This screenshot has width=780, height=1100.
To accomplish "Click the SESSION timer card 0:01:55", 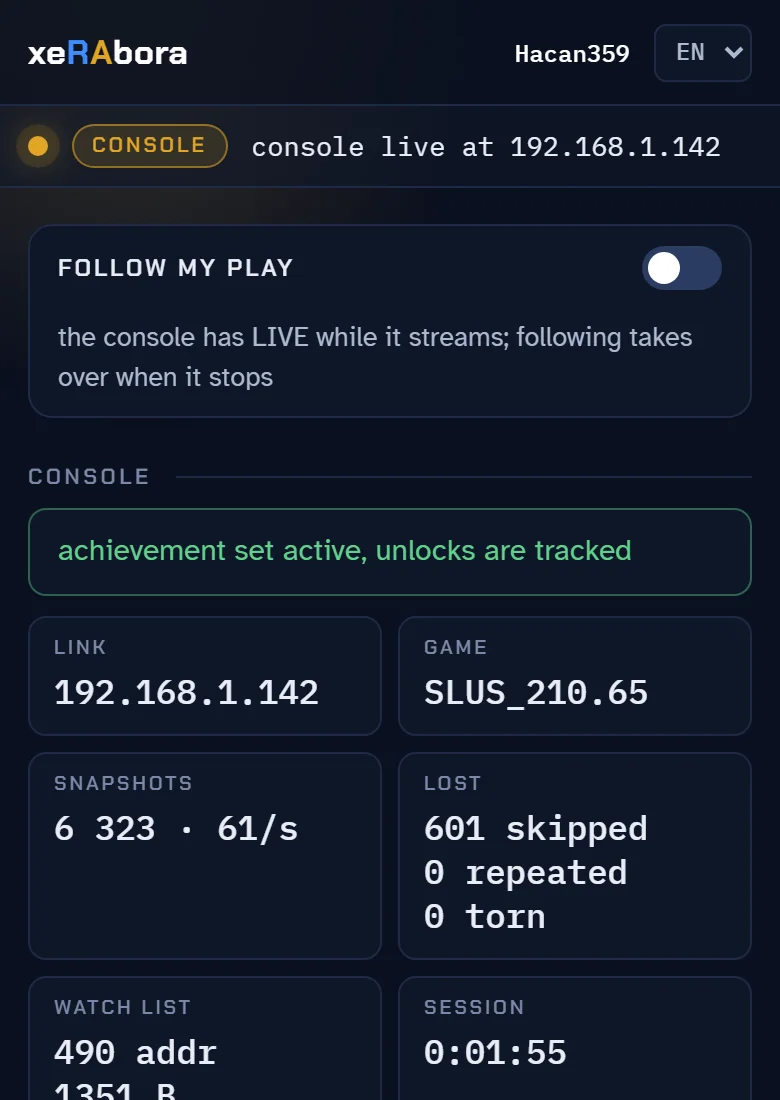I will click(574, 1038).
